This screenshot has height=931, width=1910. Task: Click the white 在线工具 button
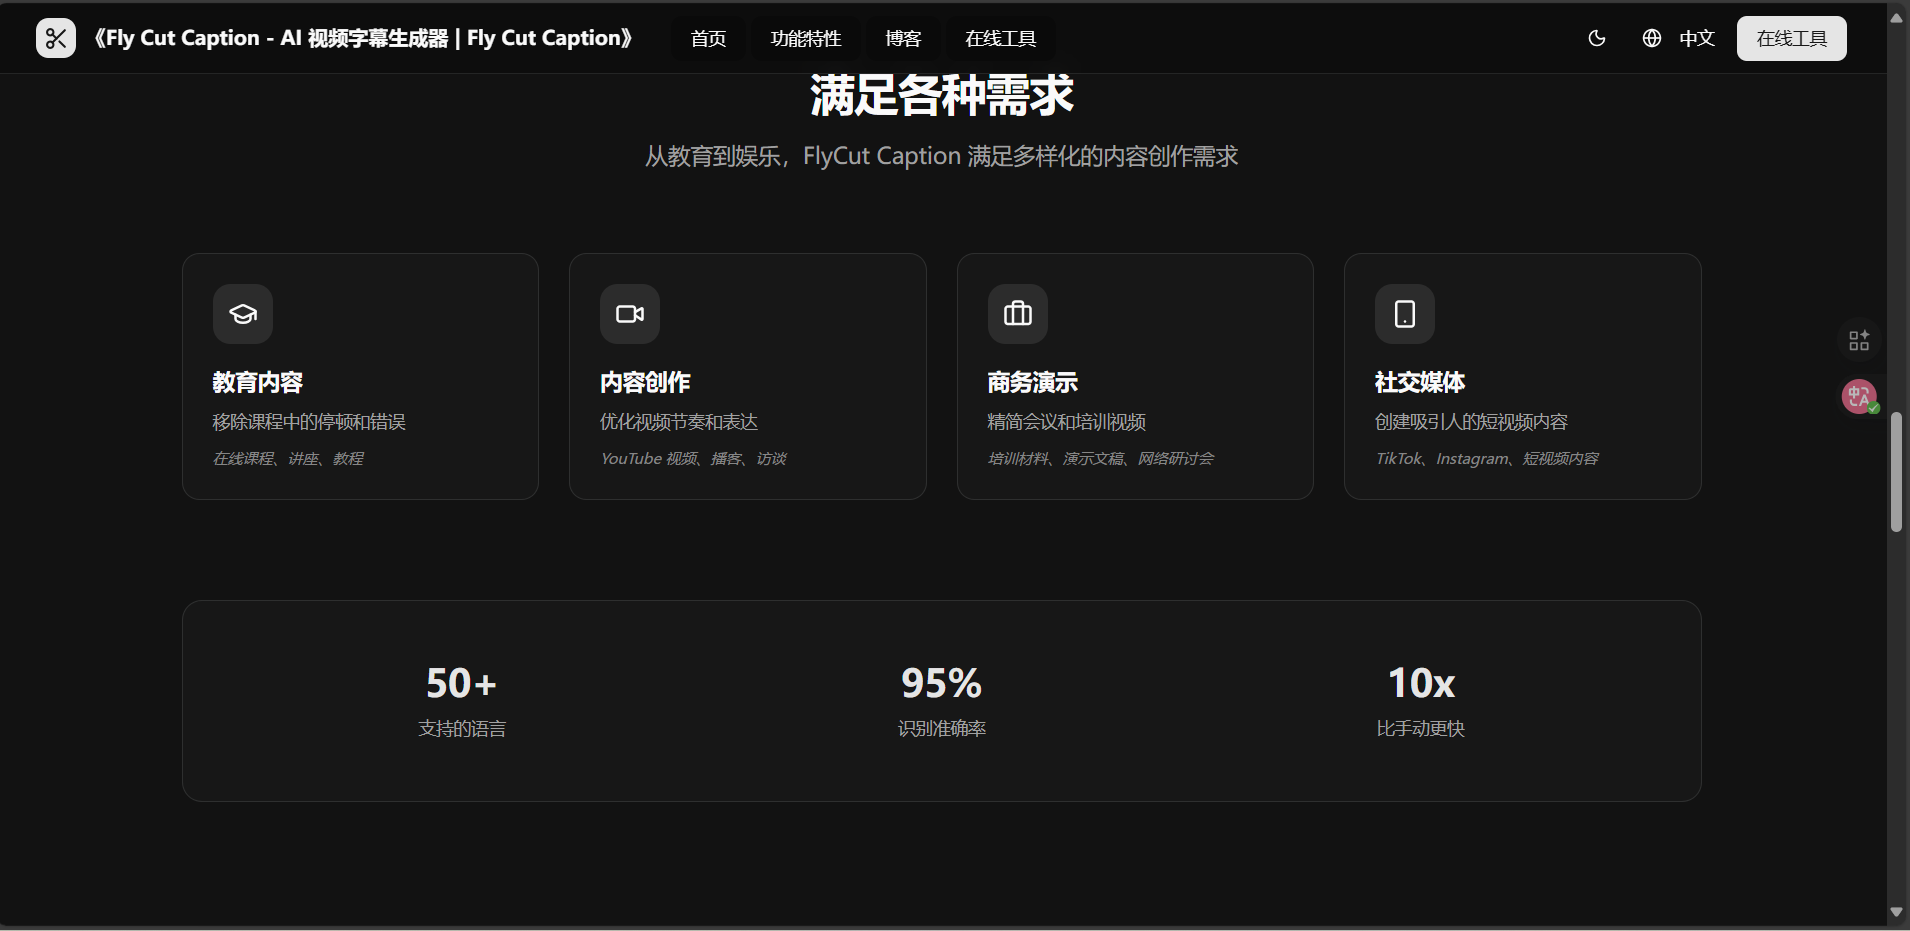(1791, 38)
